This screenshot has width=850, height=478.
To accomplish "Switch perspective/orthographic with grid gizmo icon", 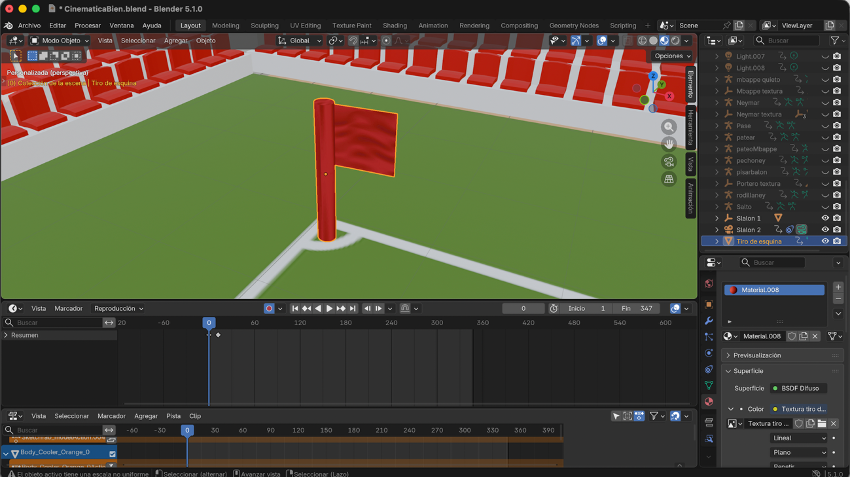I will click(669, 179).
